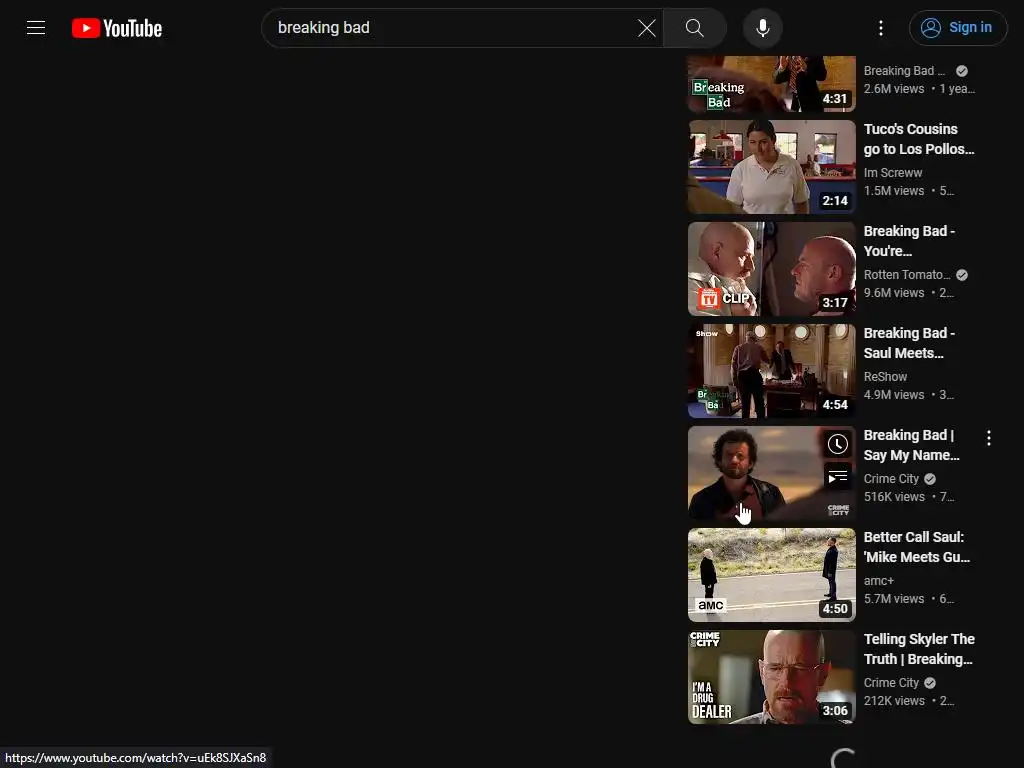Viewport: 1024px width, 768px height.
Task: Open the Saul Meets video thumbnail
Action: coord(771,371)
